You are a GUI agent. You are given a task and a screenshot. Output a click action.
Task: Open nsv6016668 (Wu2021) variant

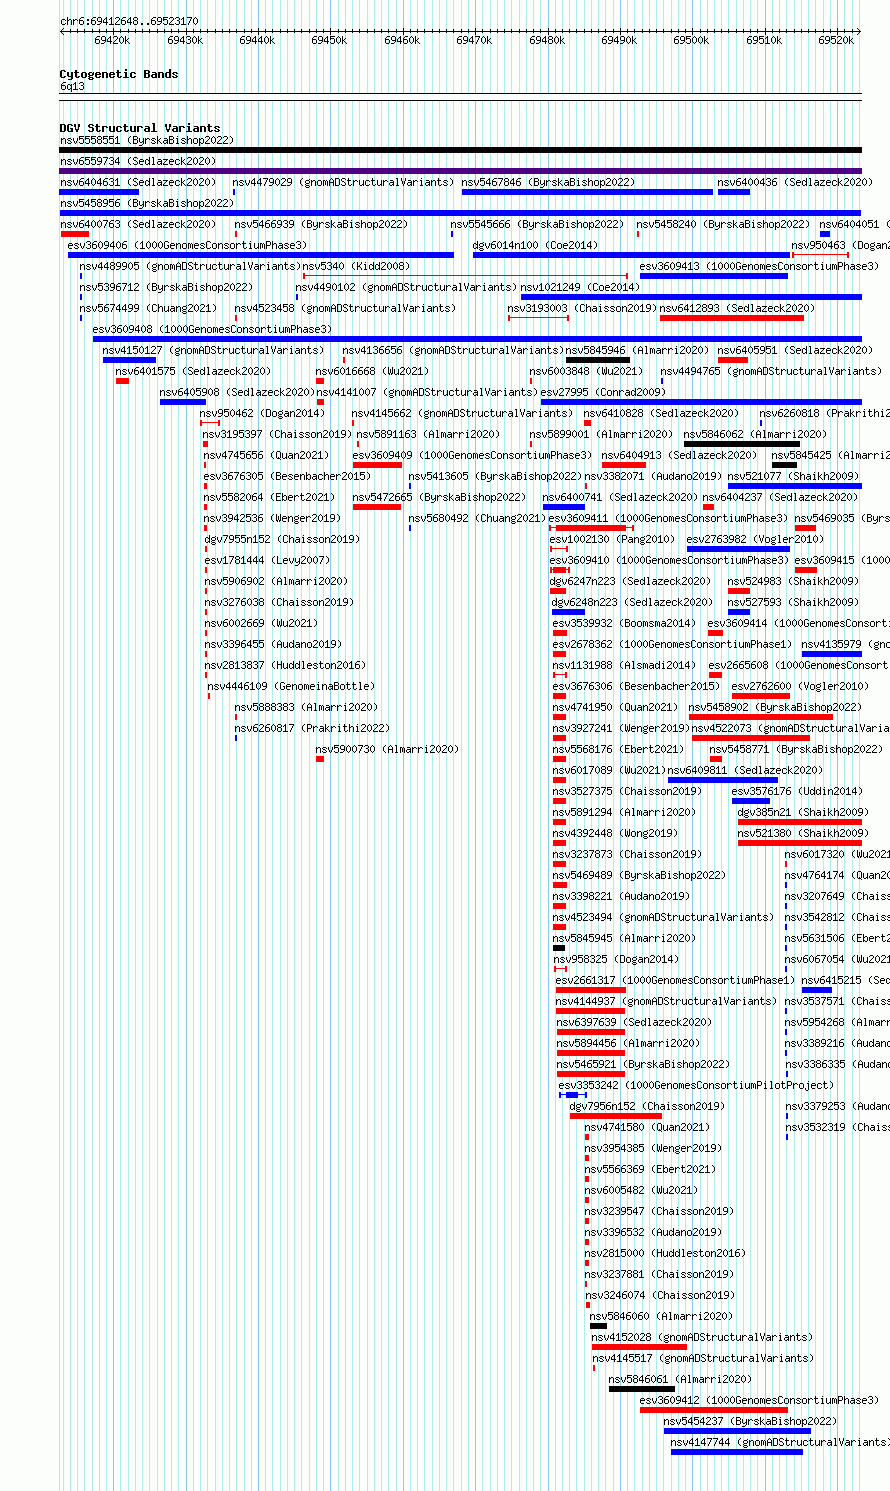tap(372, 372)
